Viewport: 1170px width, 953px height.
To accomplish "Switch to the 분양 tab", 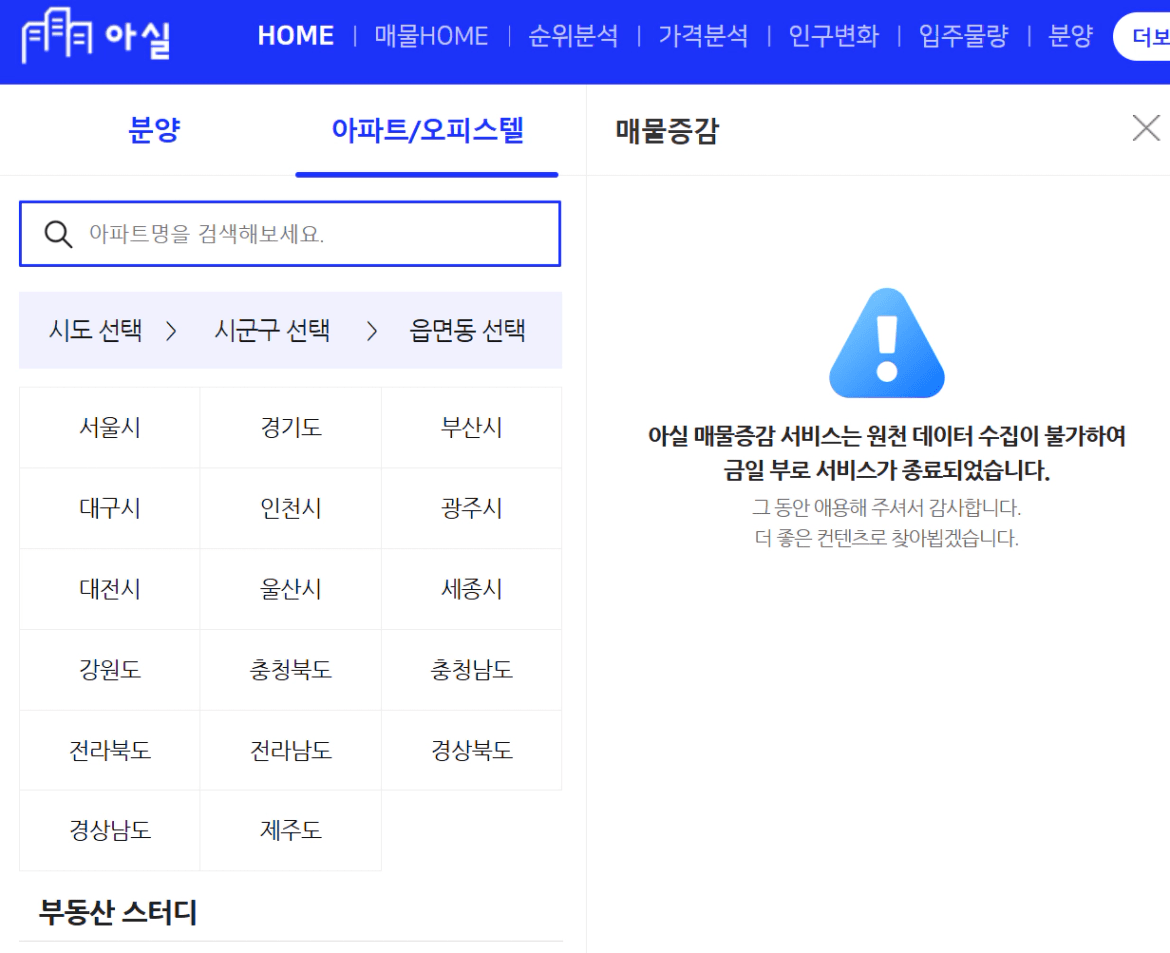I will pos(154,130).
